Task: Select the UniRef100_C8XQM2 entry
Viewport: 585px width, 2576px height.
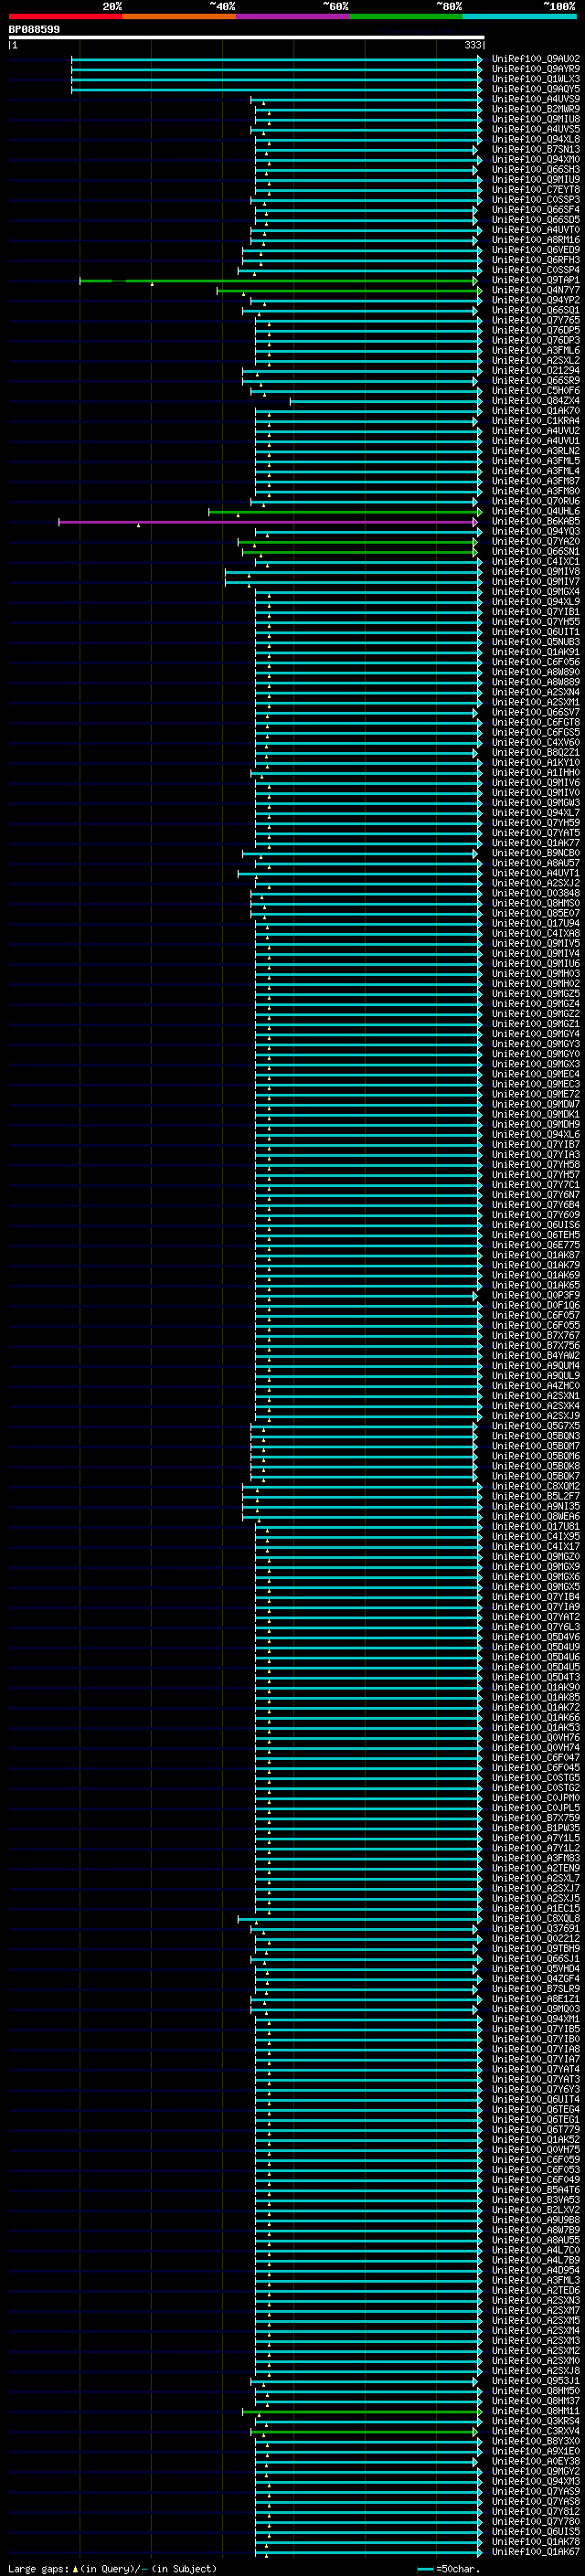Action: 536,1486
